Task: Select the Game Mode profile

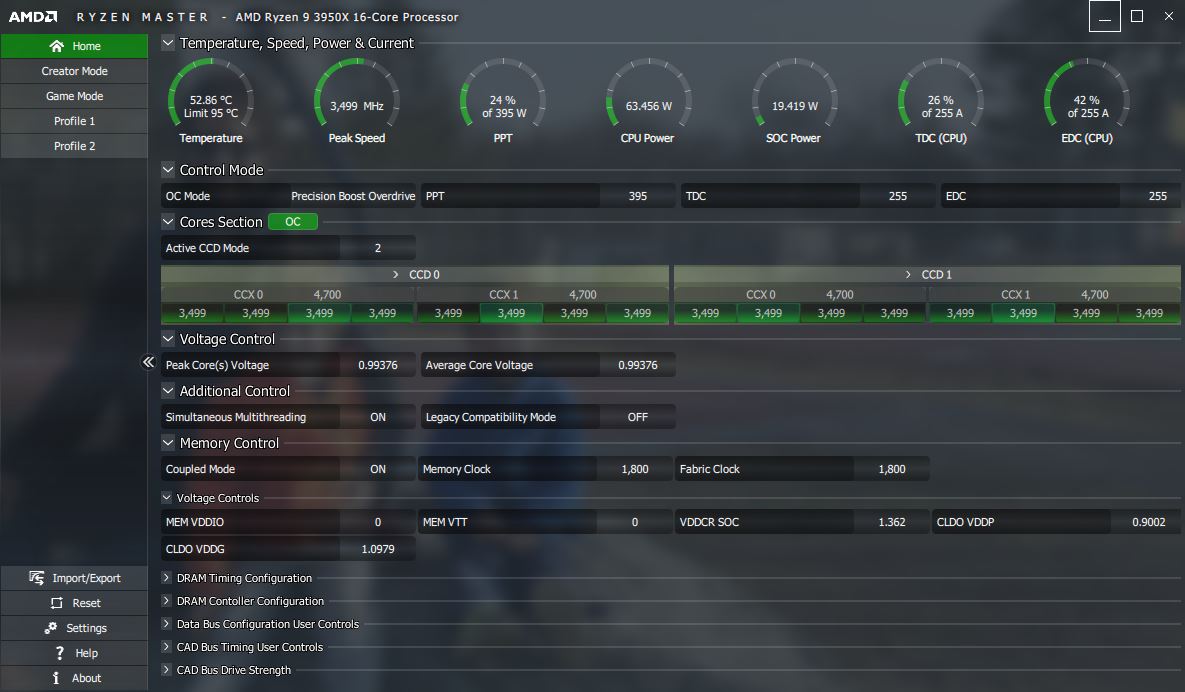Action: (x=74, y=96)
